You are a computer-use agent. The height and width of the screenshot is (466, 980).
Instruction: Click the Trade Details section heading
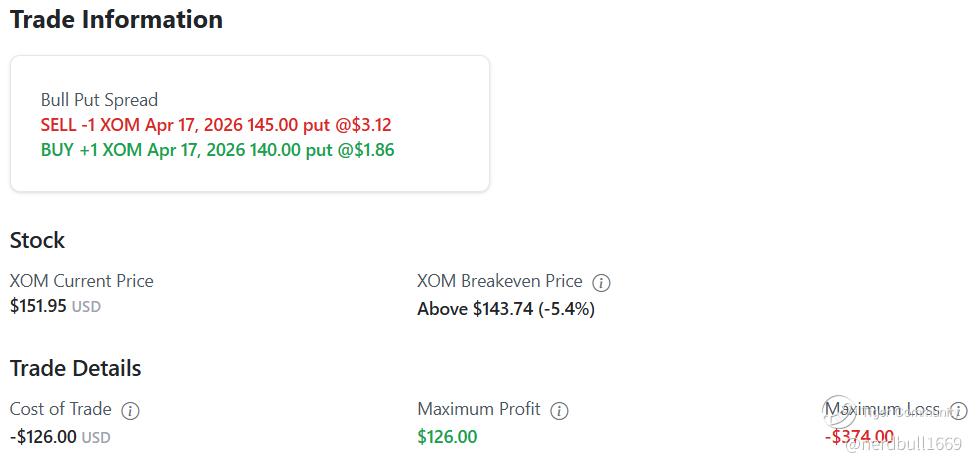75,368
